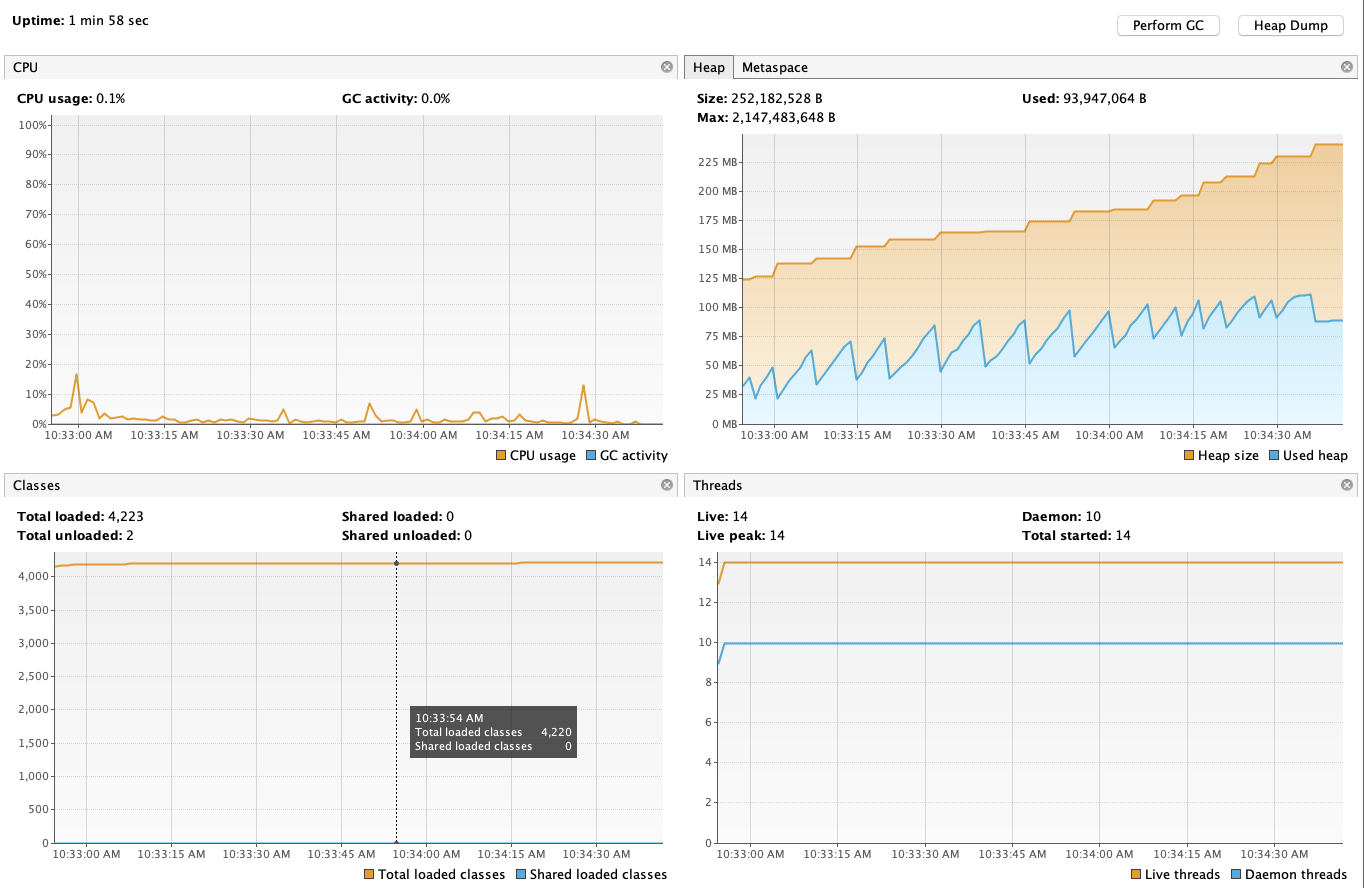Close the Threads panel
The width and height of the screenshot is (1364, 888).
[x=1346, y=485]
